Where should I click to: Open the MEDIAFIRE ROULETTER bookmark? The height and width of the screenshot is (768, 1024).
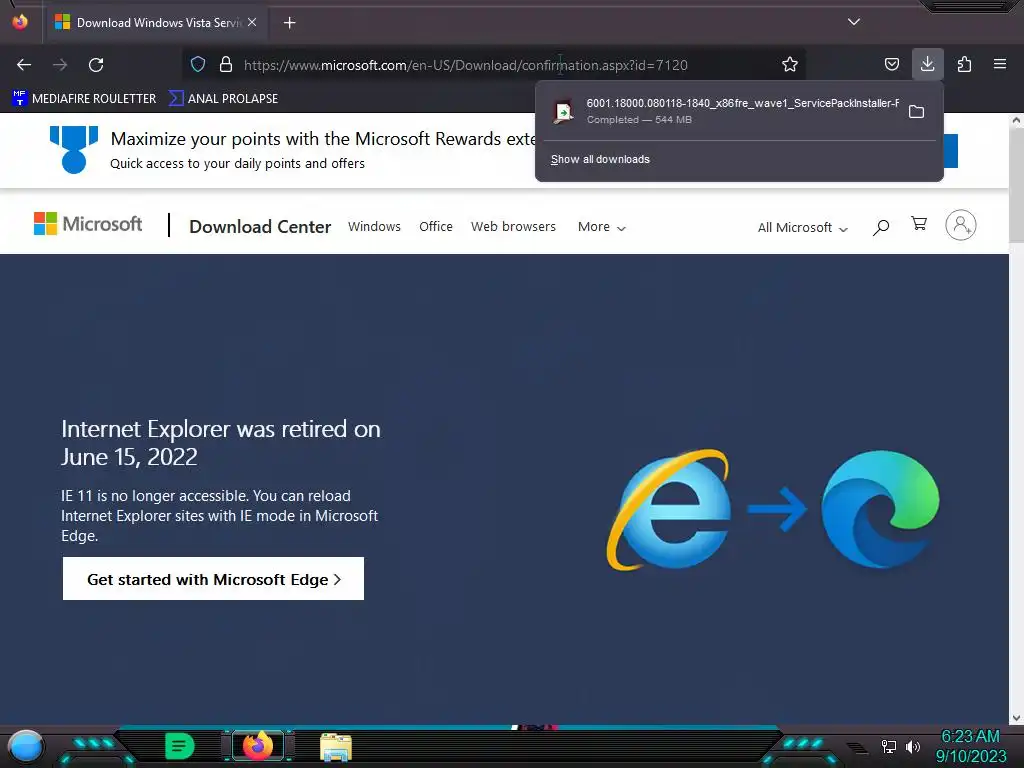tap(84, 99)
